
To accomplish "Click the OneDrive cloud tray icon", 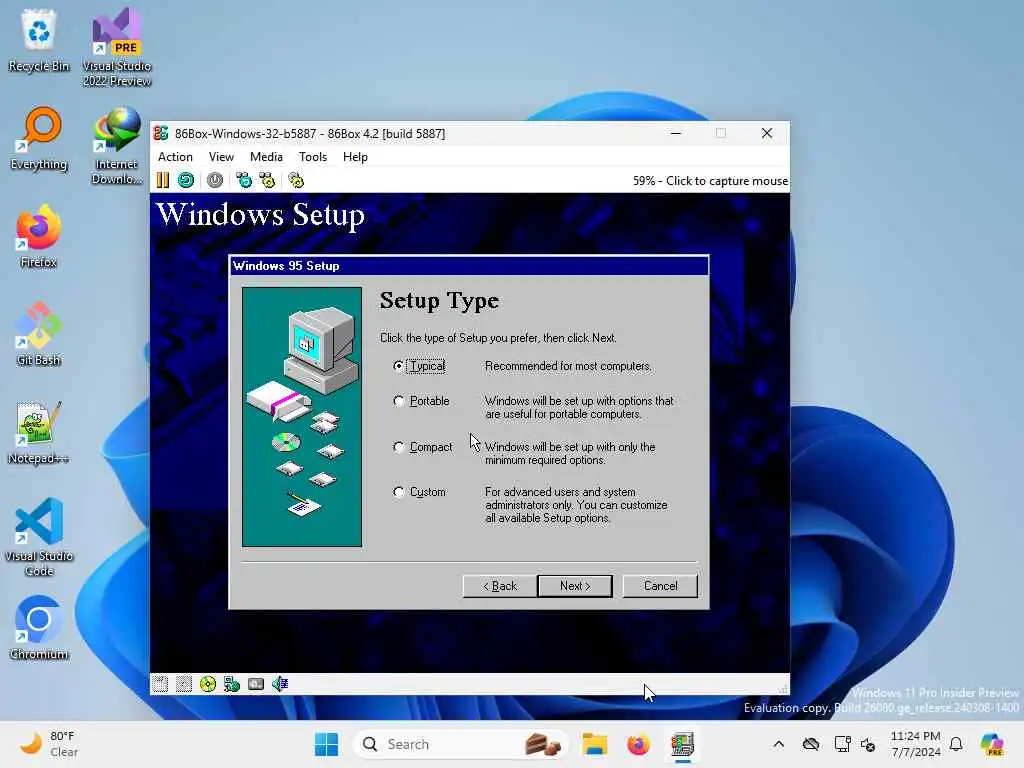I will click(811, 744).
